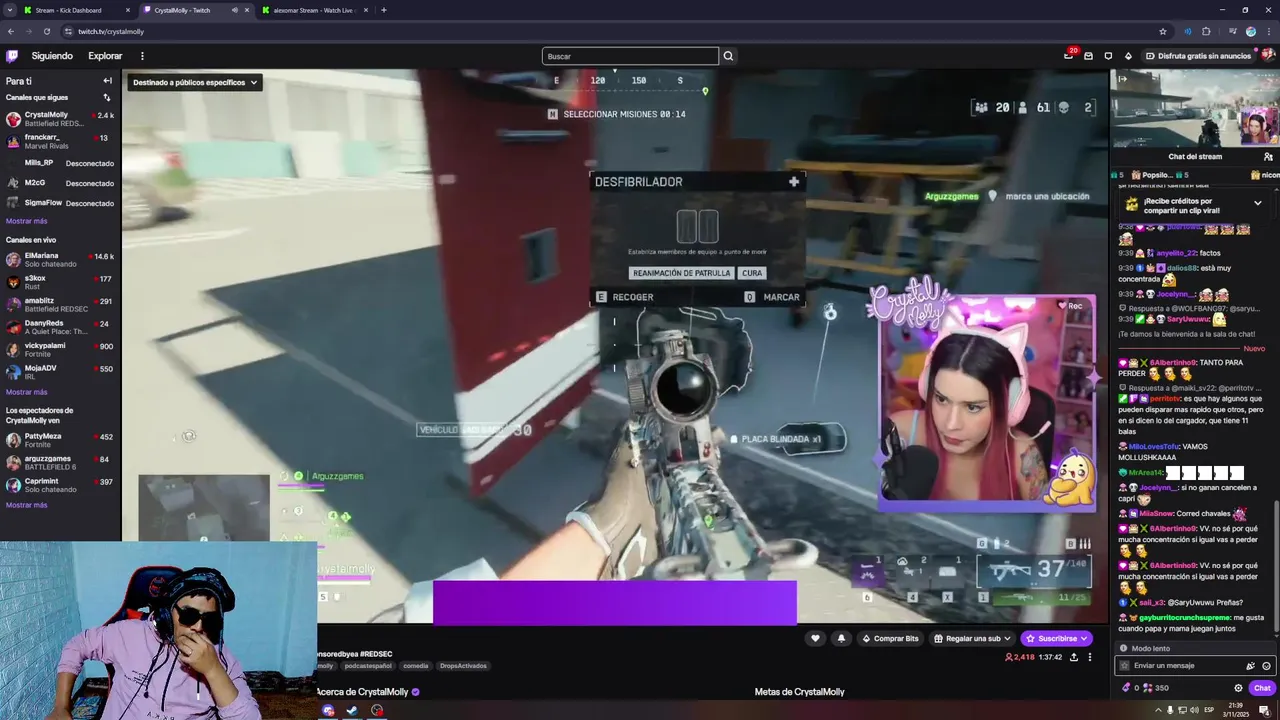Expand 'Mostrar más' under viewers also watch
This screenshot has height=720, width=1280.
click(27, 505)
